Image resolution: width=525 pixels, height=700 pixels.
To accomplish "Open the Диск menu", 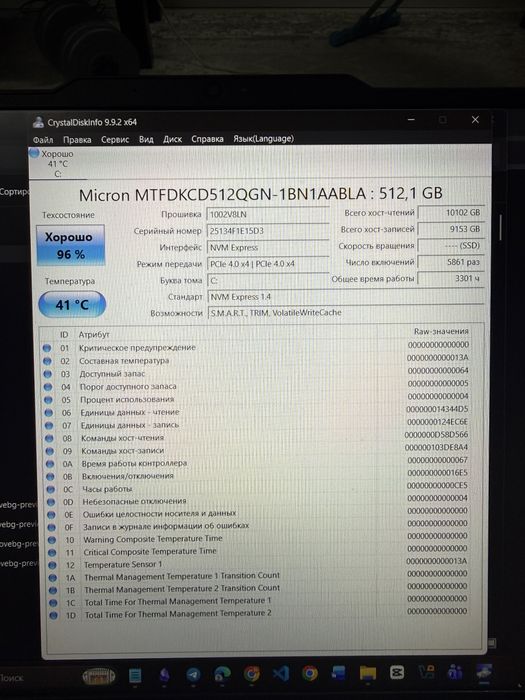I will click(172, 139).
